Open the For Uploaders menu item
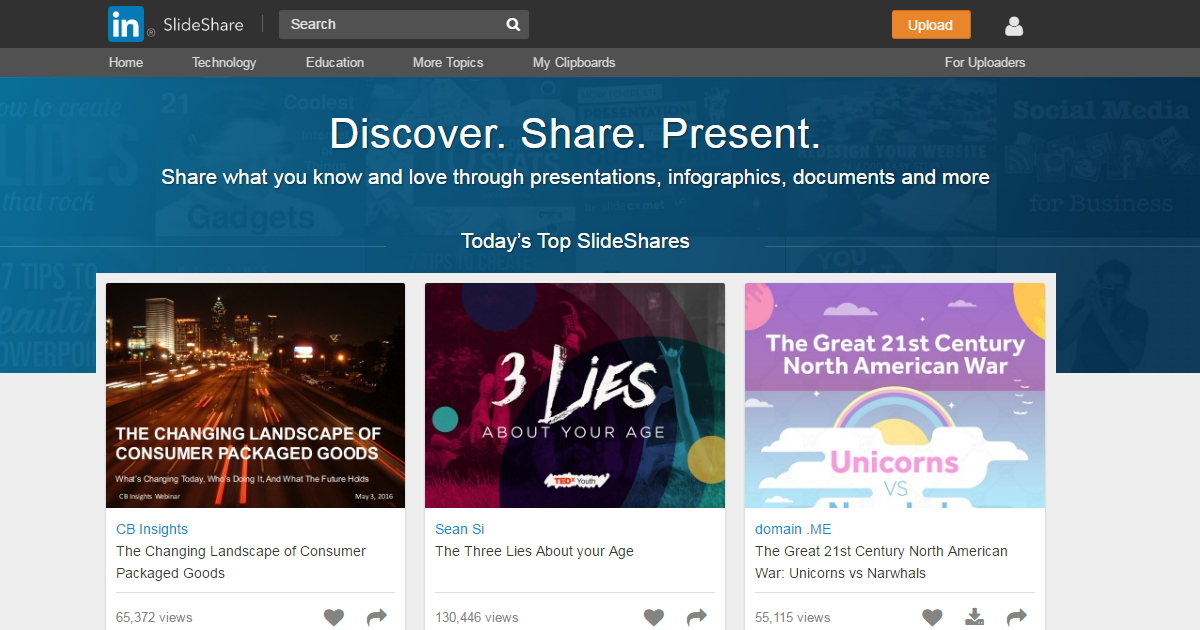The height and width of the screenshot is (630, 1200). (x=985, y=62)
